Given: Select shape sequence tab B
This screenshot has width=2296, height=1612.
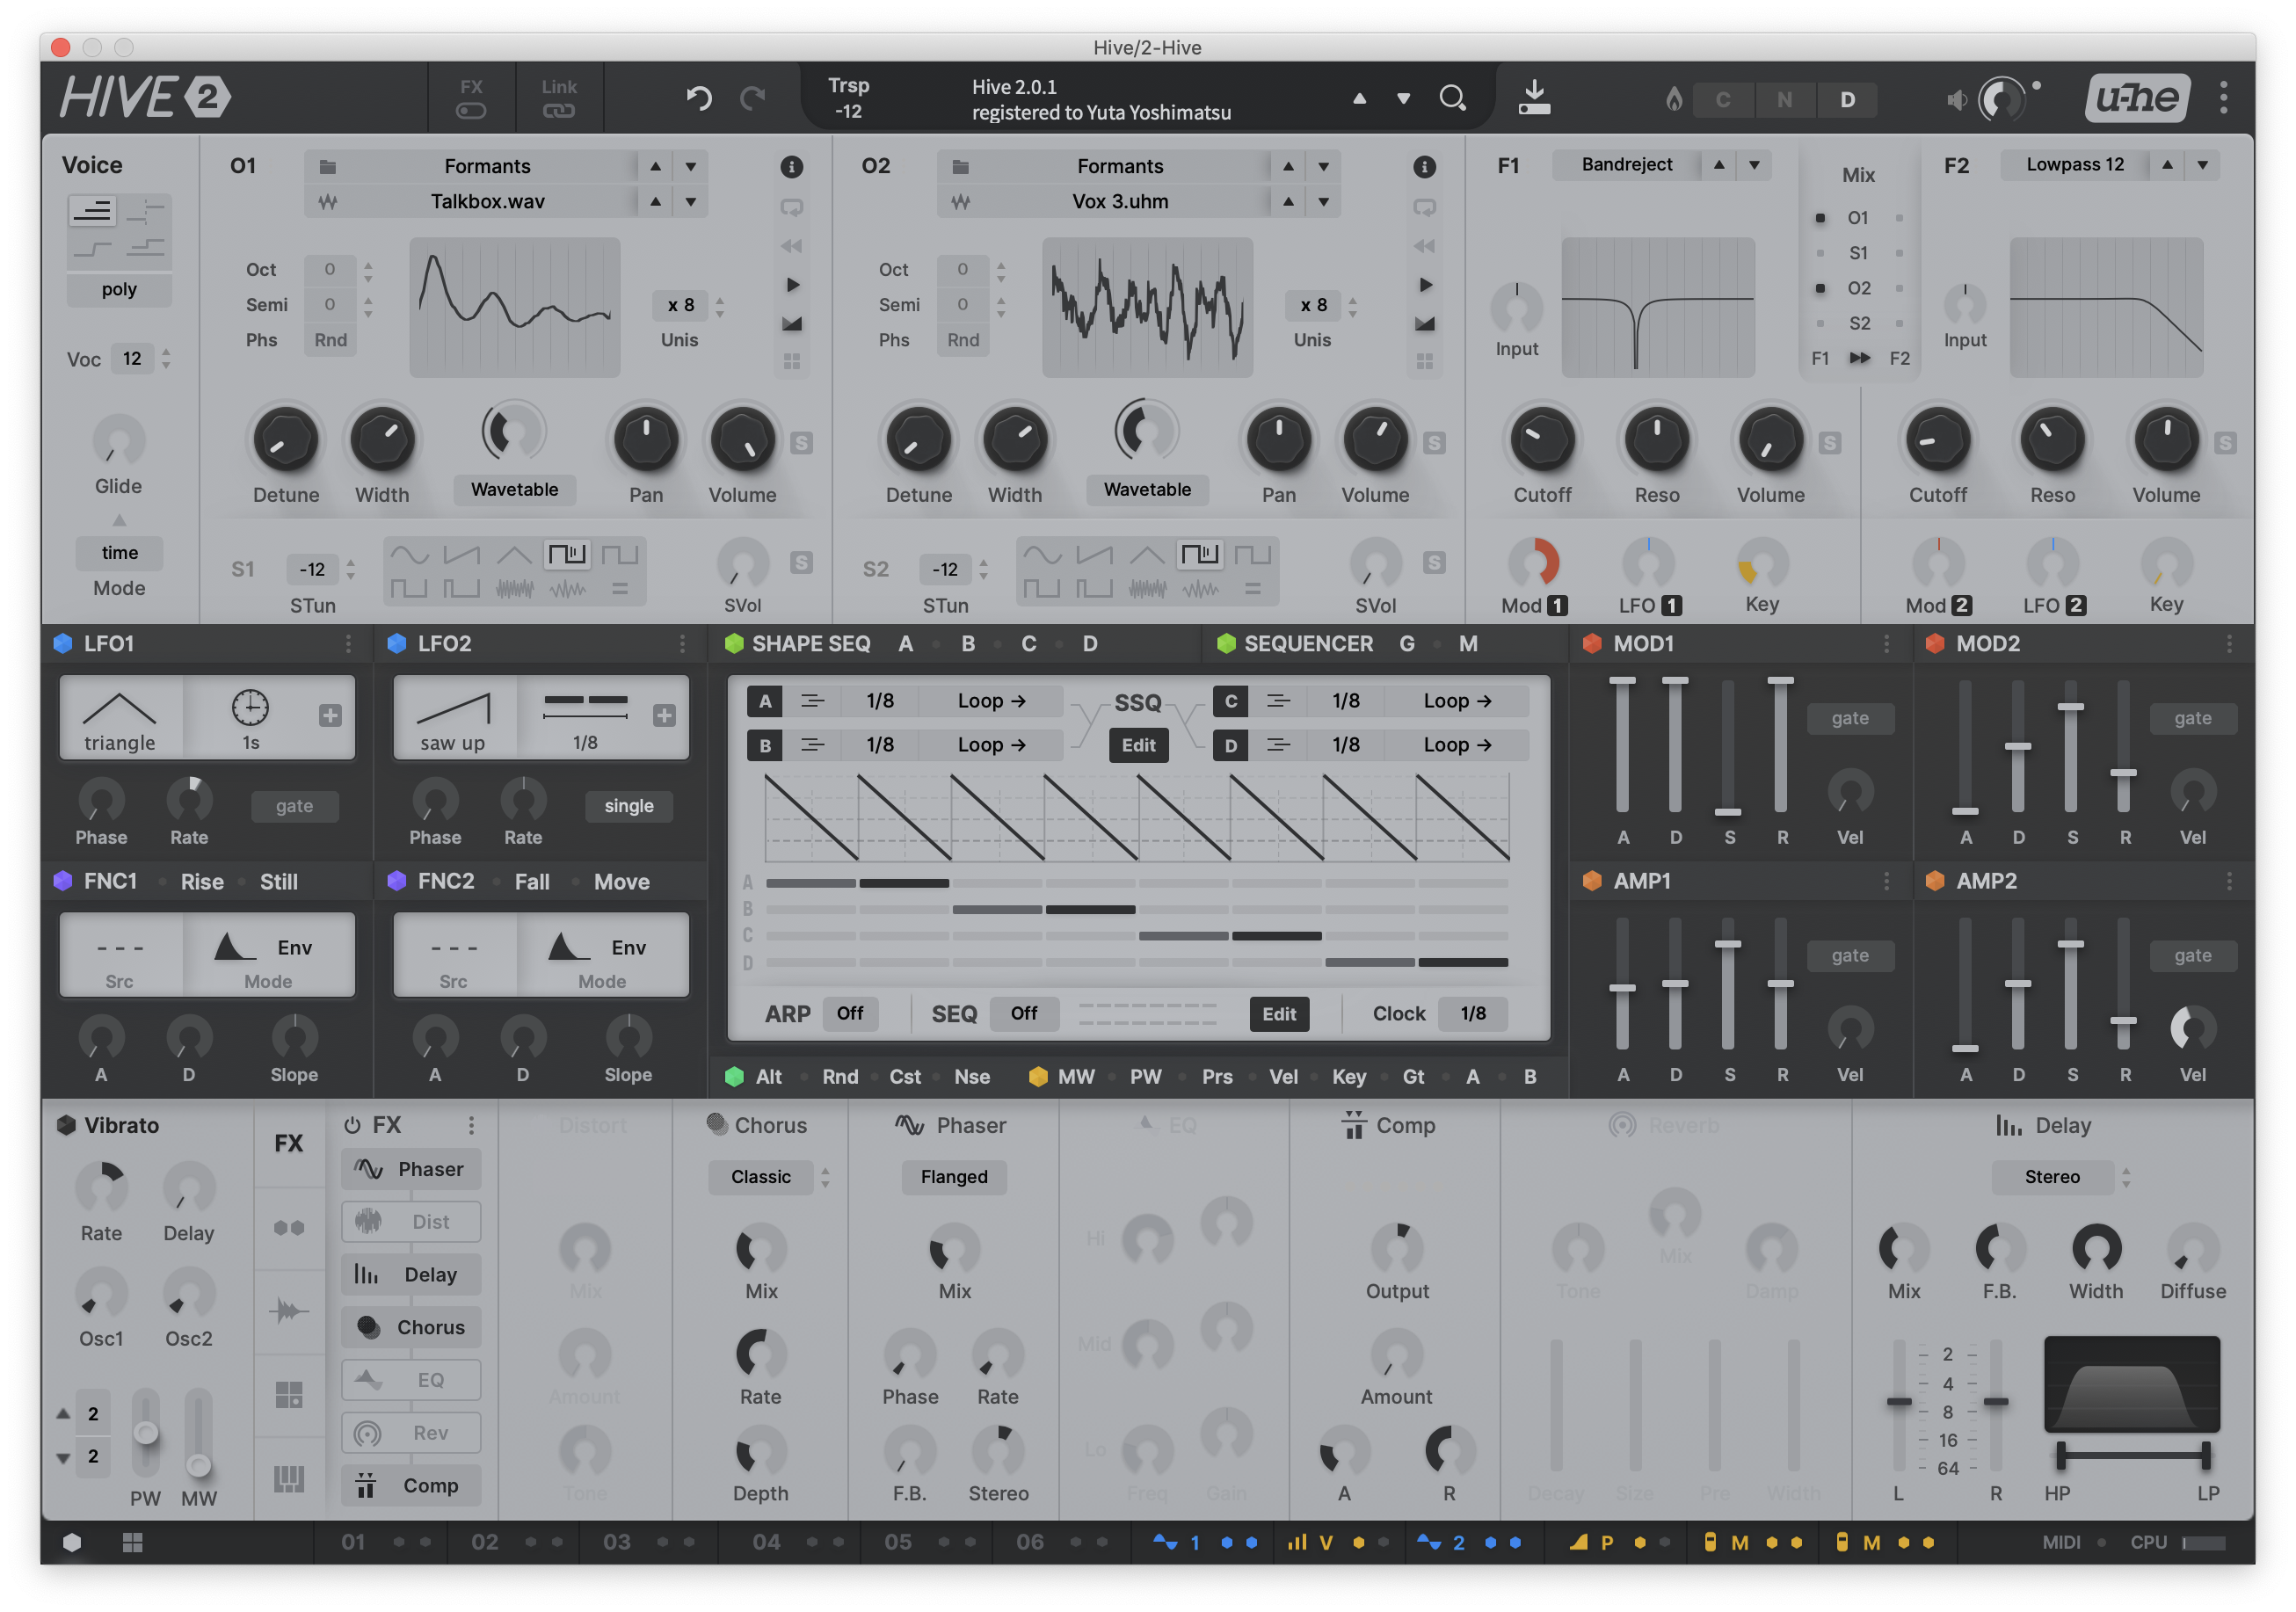Looking at the screenshot, I should [968, 643].
